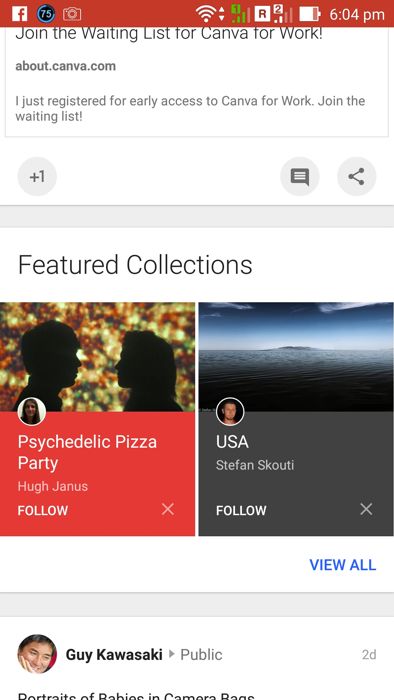This screenshot has width=394, height=700.
Task: Open comments via speech bubble icon
Action: [x=300, y=177]
